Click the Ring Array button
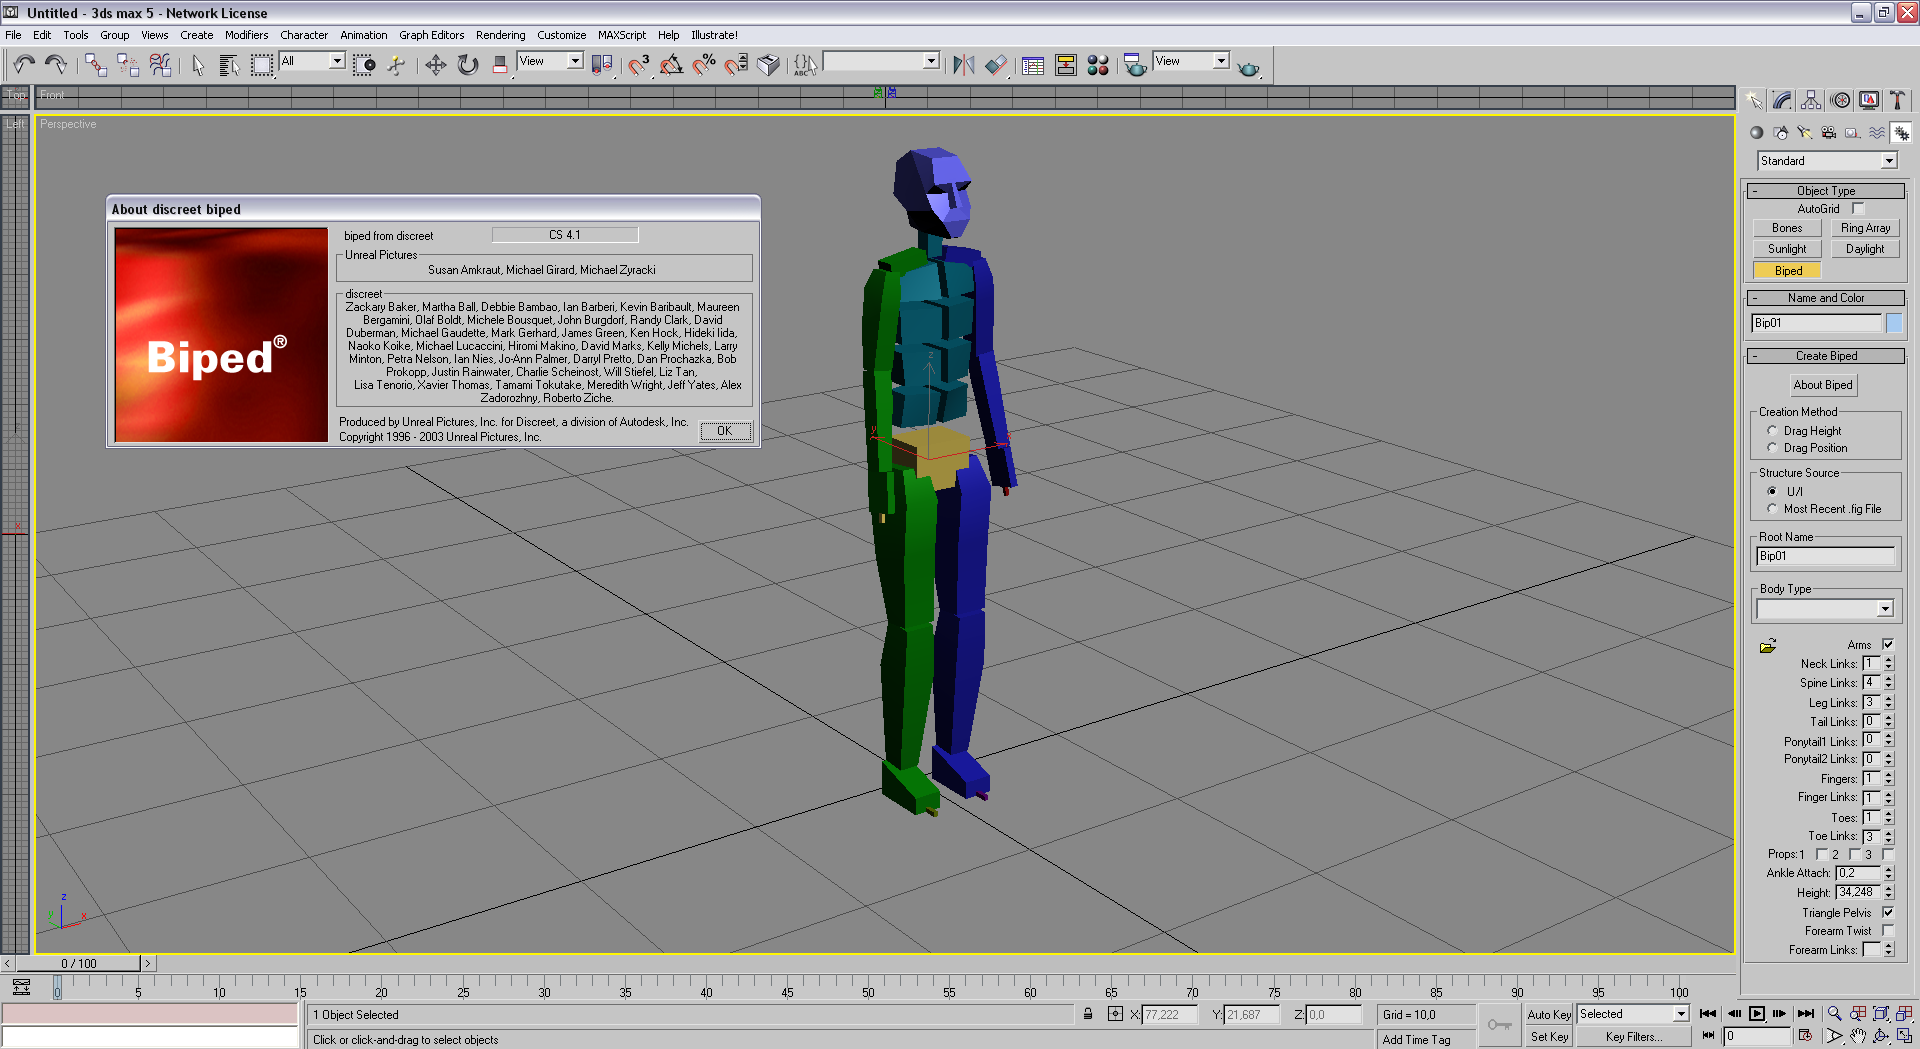This screenshot has width=1920, height=1049. pyautogui.click(x=1865, y=229)
